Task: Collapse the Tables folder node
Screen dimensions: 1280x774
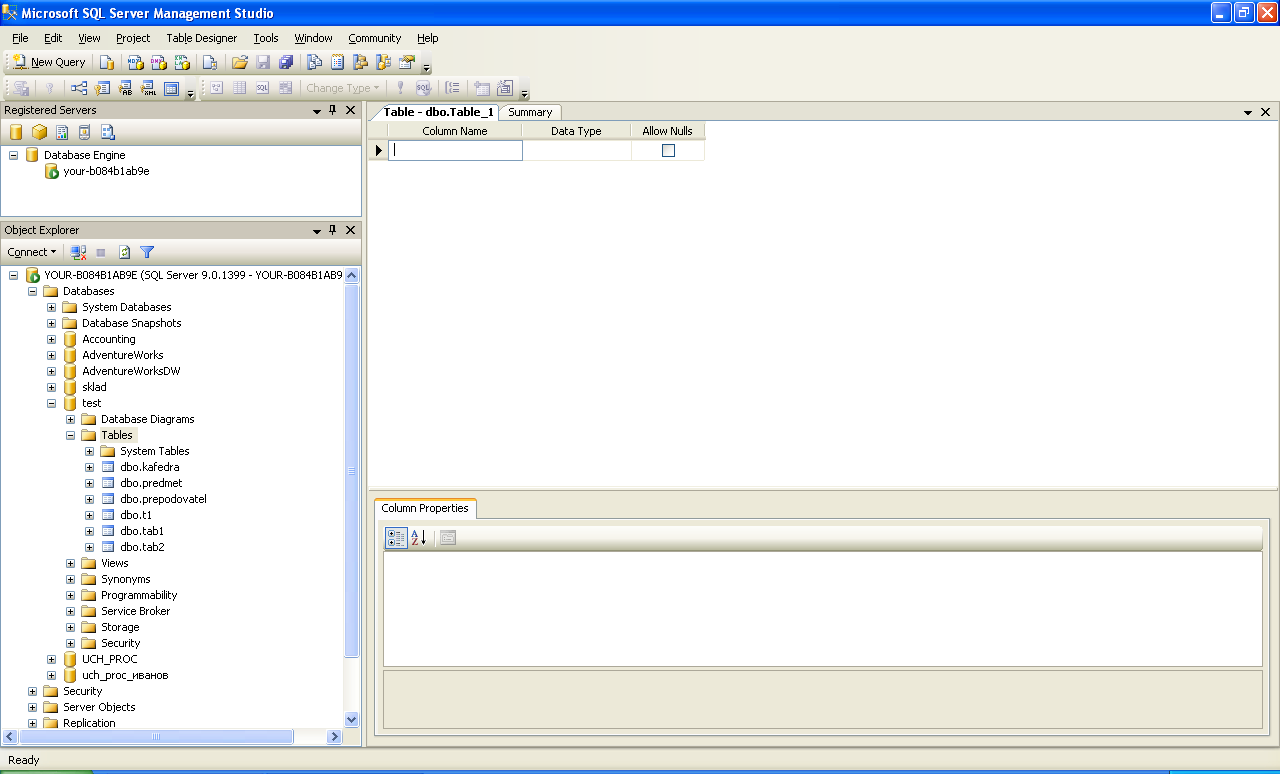Action: click(71, 435)
